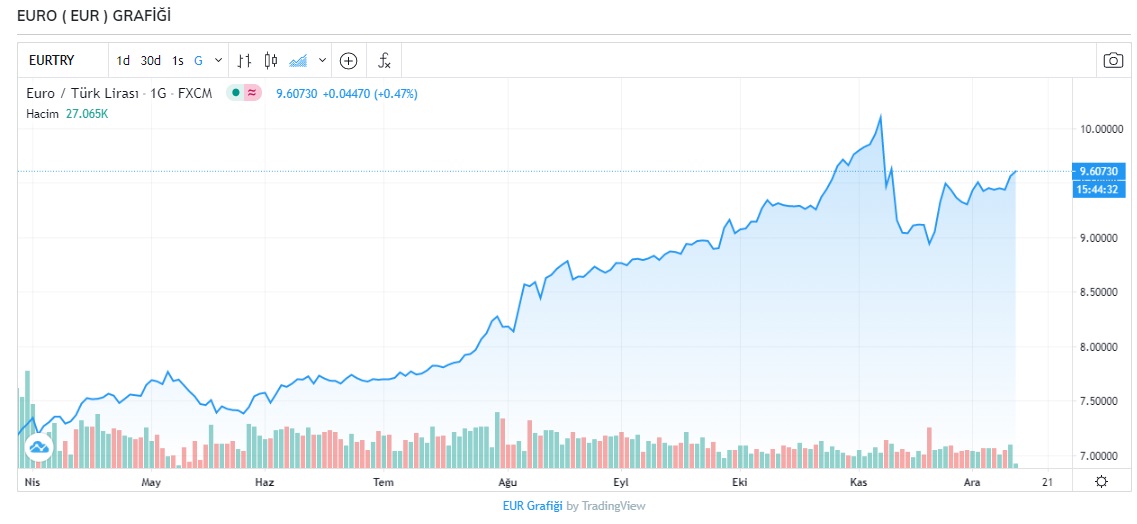
Task: Click the EURTRY symbol search field
Action: 60,60
